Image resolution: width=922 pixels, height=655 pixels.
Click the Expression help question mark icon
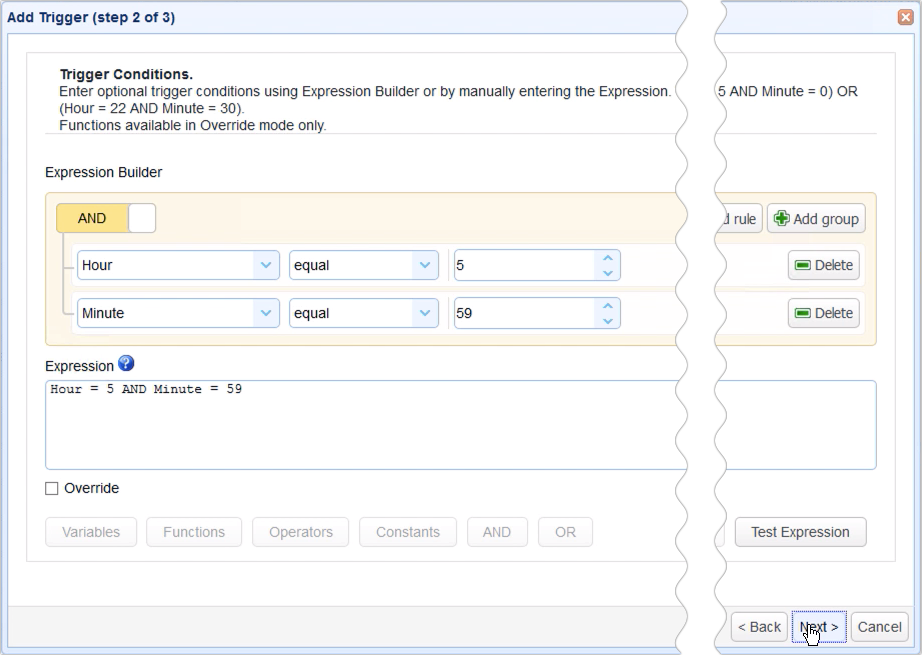tap(126, 364)
